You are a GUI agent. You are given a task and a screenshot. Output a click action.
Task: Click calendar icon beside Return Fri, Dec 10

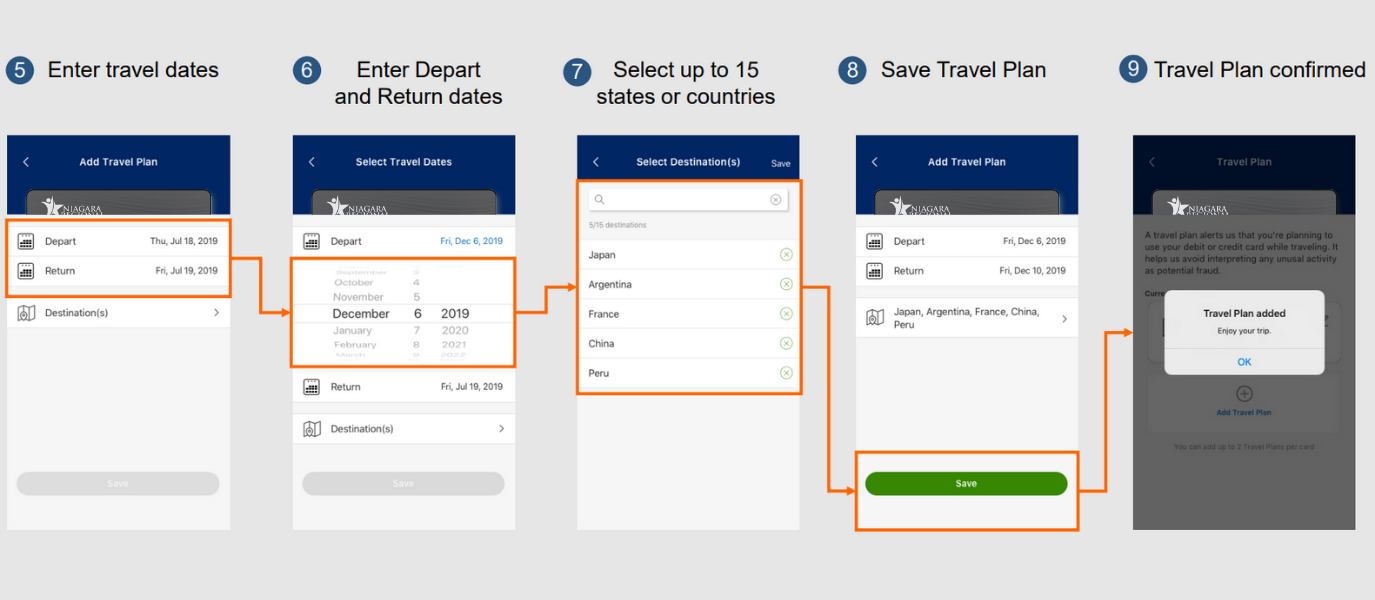(875, 271)
